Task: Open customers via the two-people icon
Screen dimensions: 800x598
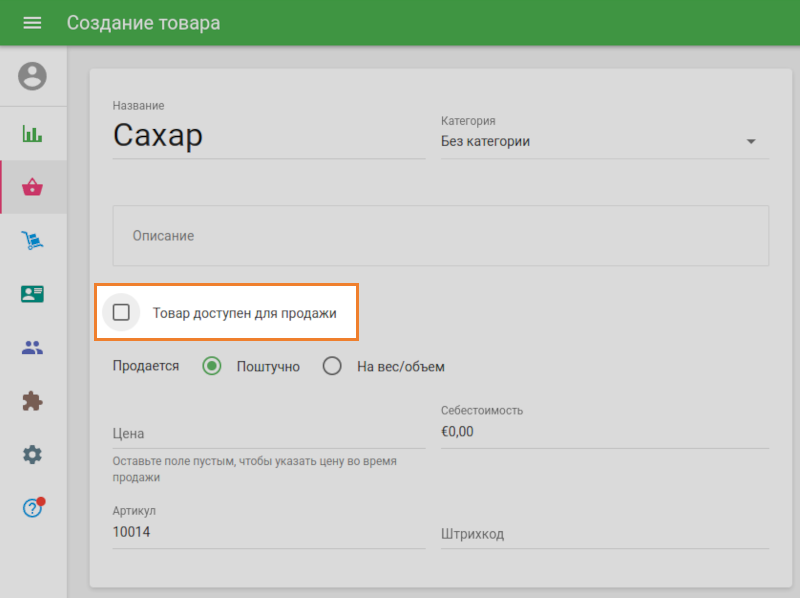Action: (33, 347)
